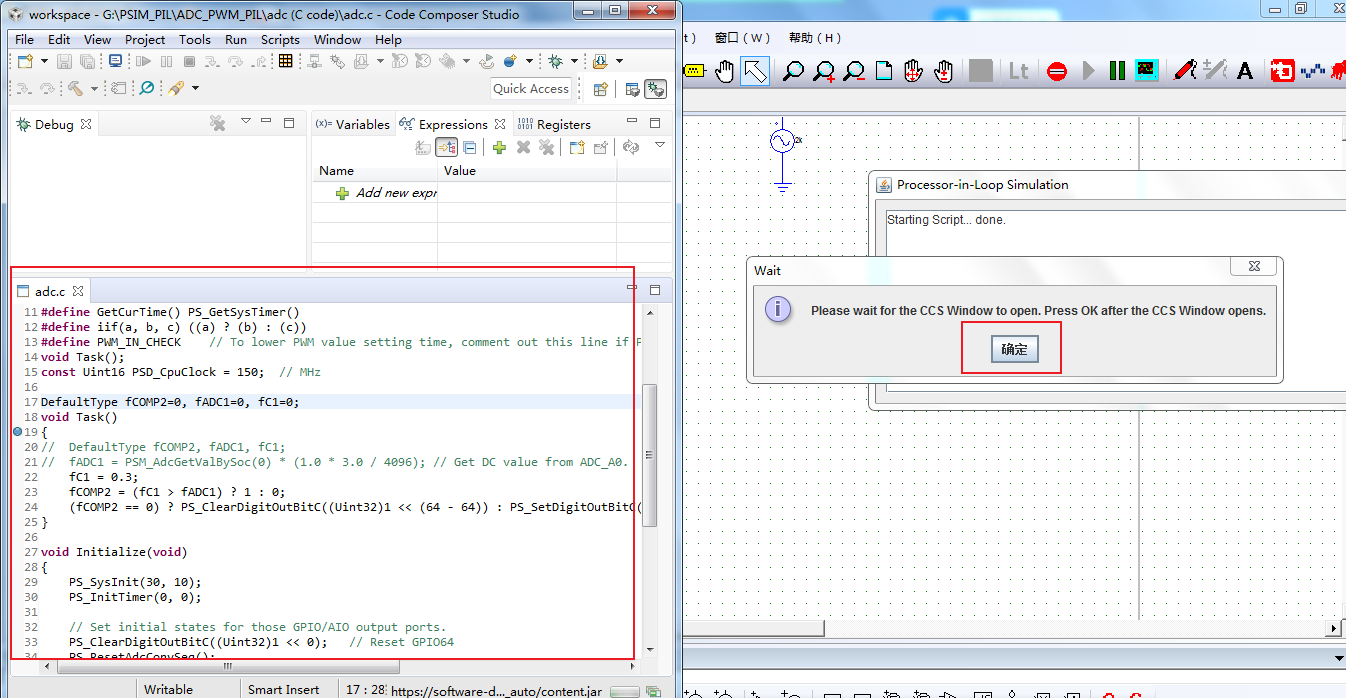
Task: Click the PSIM zoom-out magnifier icon
Action: click(854, 71)
